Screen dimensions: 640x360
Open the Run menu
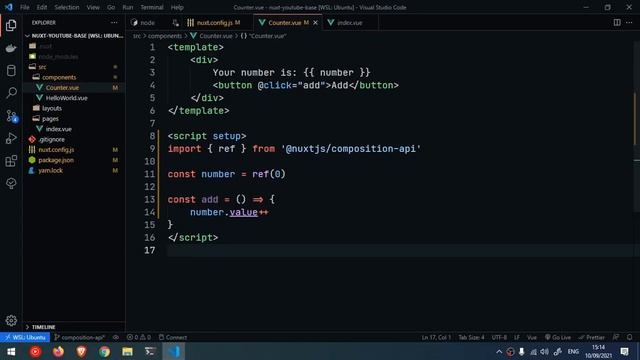click(128, 7)
